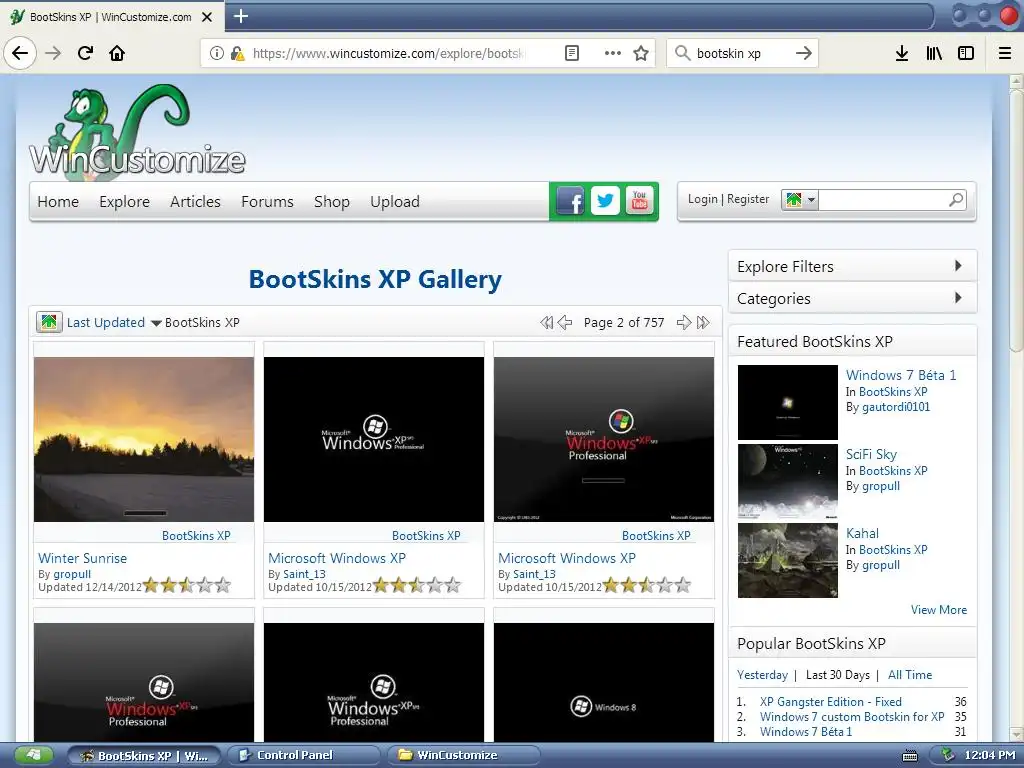The width and height of the screenshot is (1024, 768).
Task: Click the Winter Sunrise thumbnail
Action: pyautogui.click(x=144, y=439)
